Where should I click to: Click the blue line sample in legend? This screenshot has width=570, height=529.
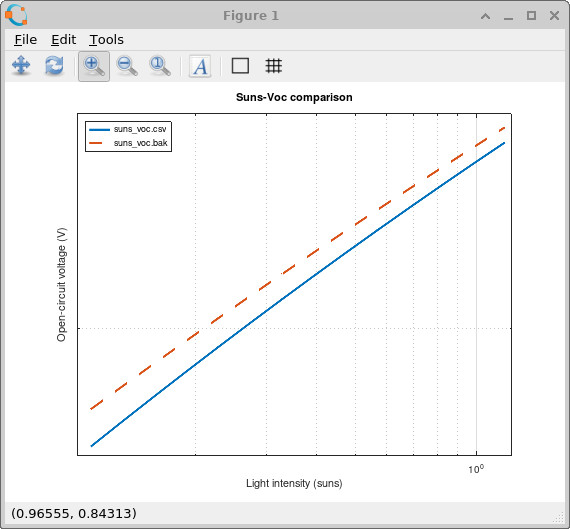point(99,129)
